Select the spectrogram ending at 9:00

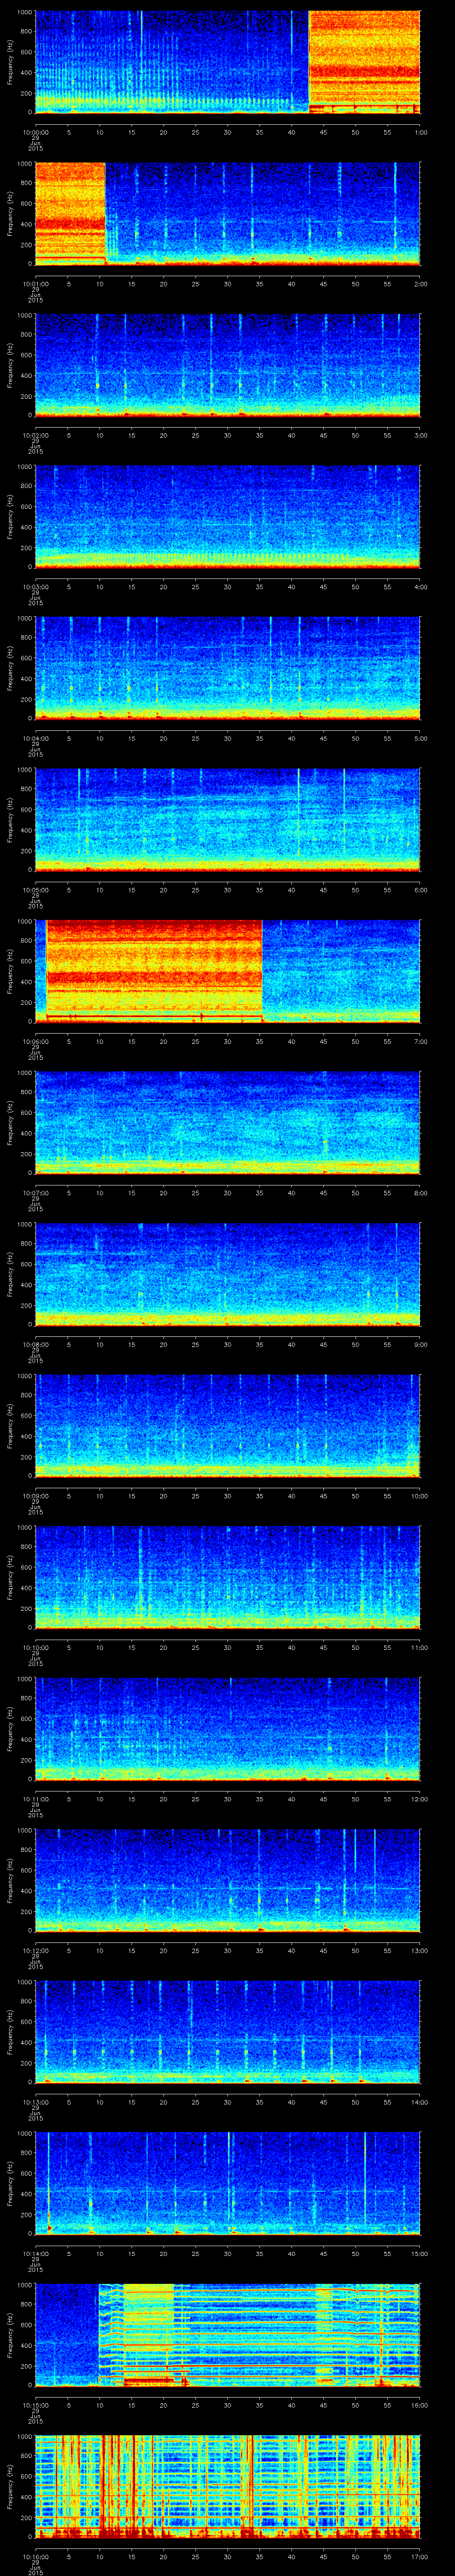(x=227, y=1274)
